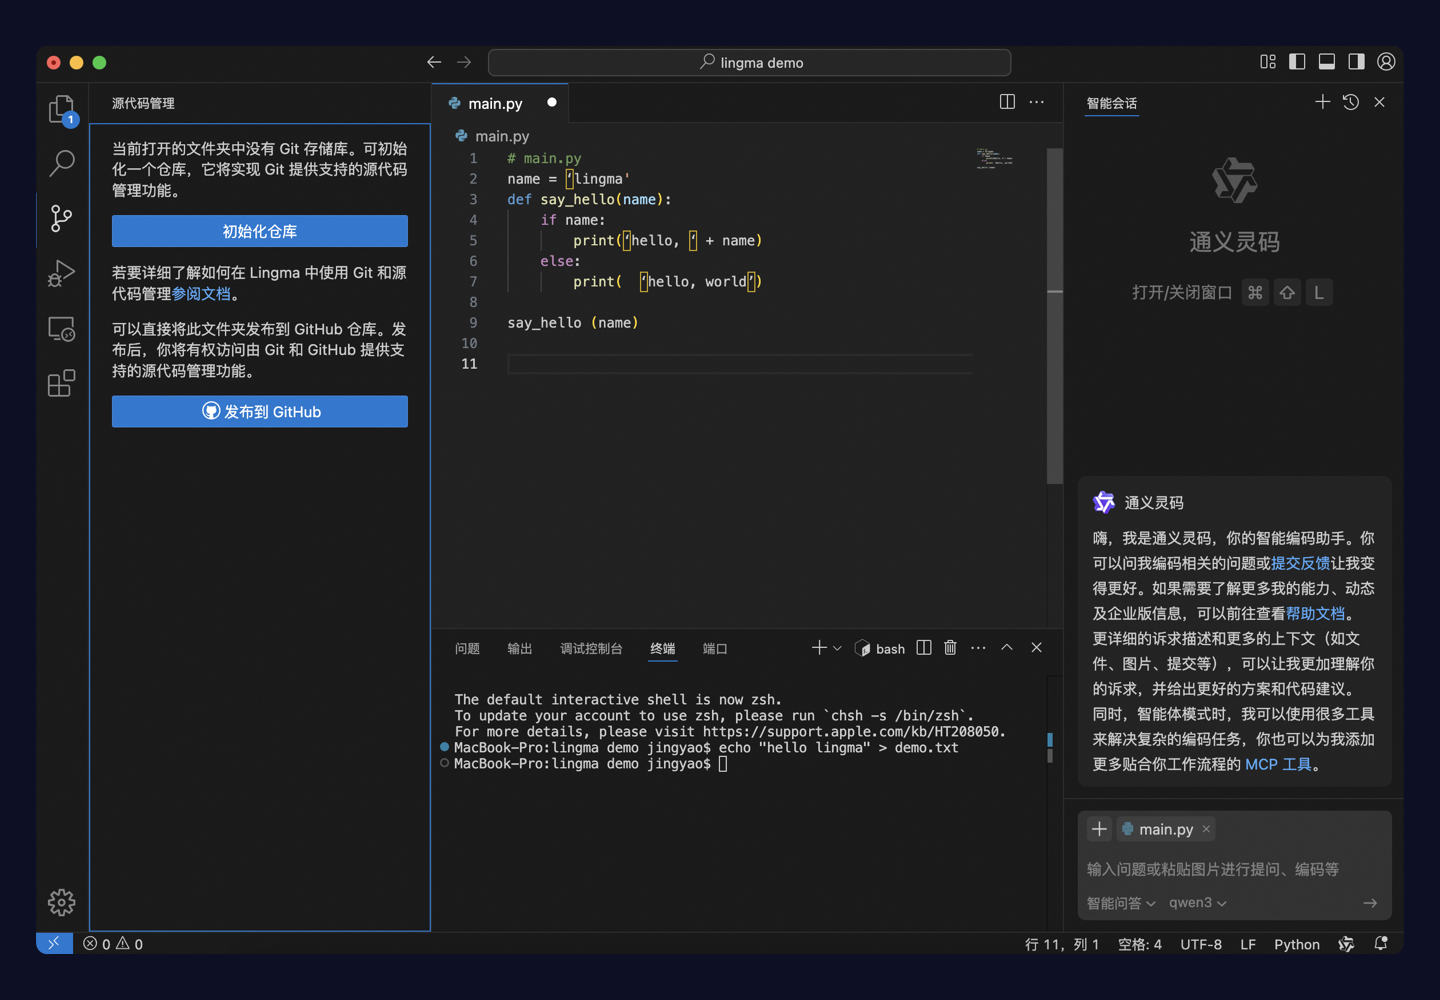Toggle the primary sidebar visibility
This screenshot has width=1440, height=1000.
coord(1297,62)
